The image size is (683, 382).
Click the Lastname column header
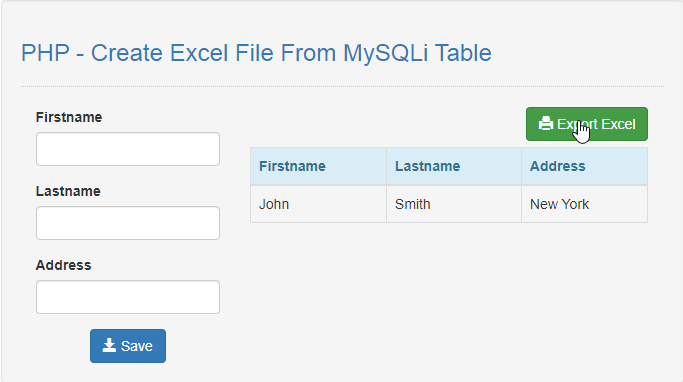454,166
